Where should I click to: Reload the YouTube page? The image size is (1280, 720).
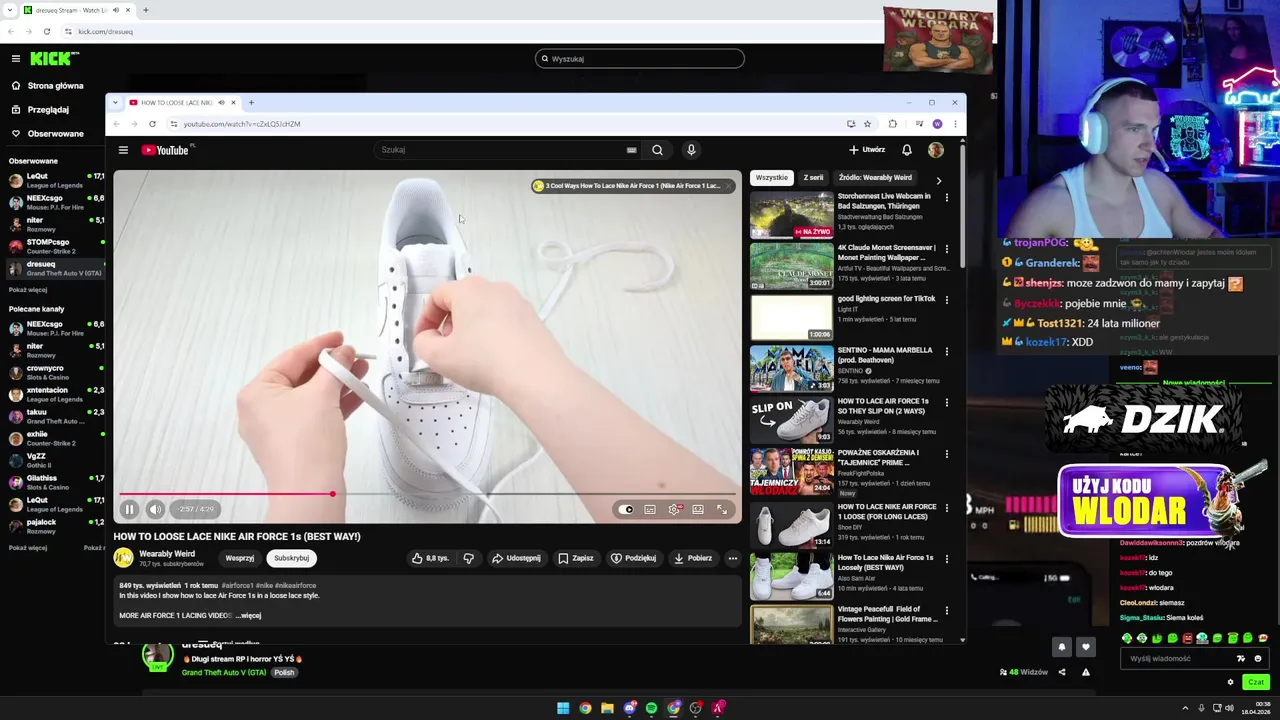[x=152, y=124]
